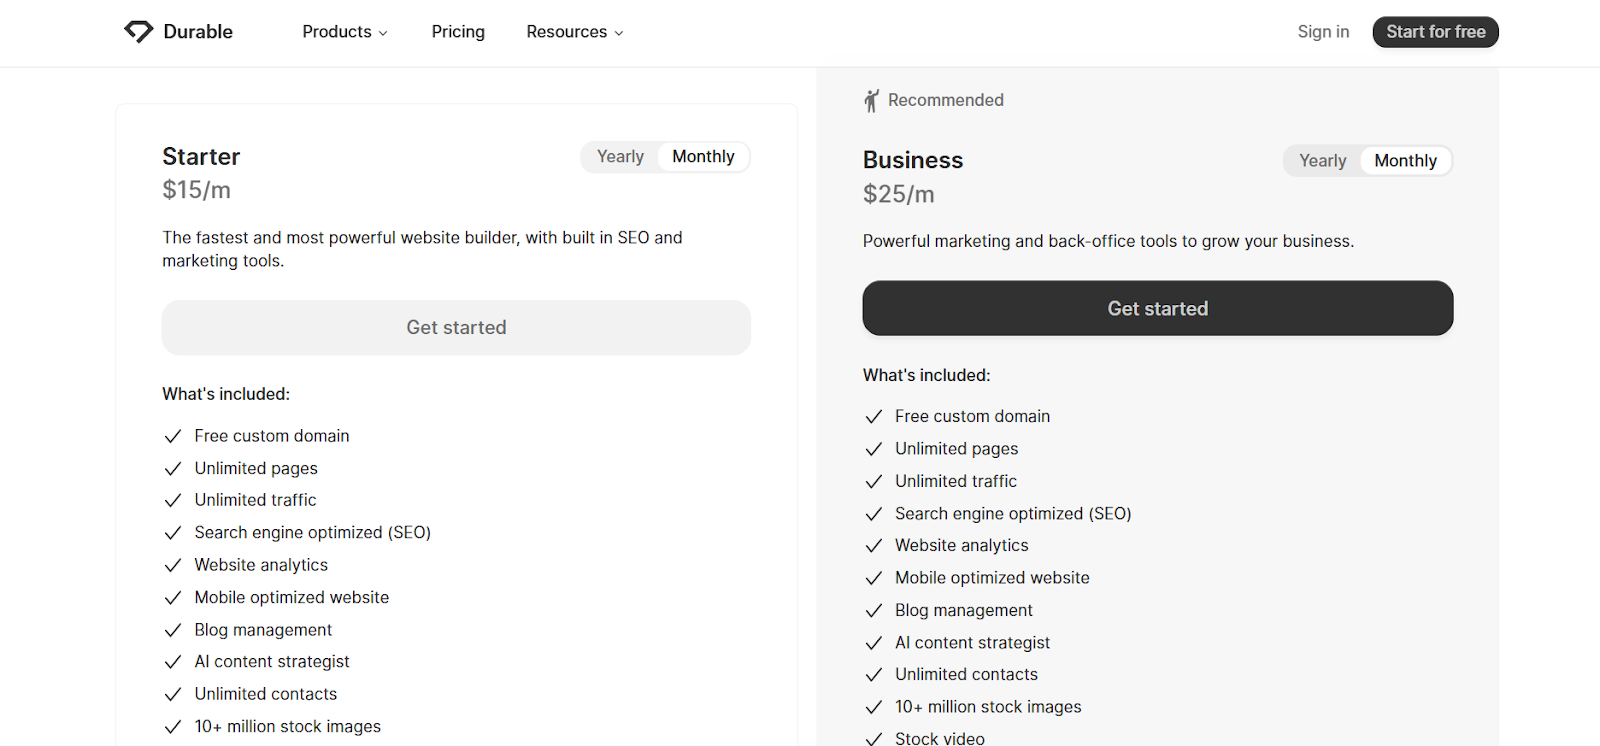Click checkmark beside Starter Unlimited contacts
This screenshot has width=1600, height=746.
pos(173,694)
